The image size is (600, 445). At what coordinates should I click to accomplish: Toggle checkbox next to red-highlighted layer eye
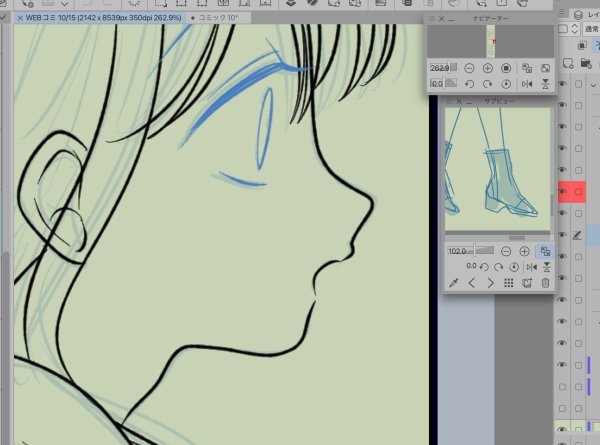click(578, 191)
